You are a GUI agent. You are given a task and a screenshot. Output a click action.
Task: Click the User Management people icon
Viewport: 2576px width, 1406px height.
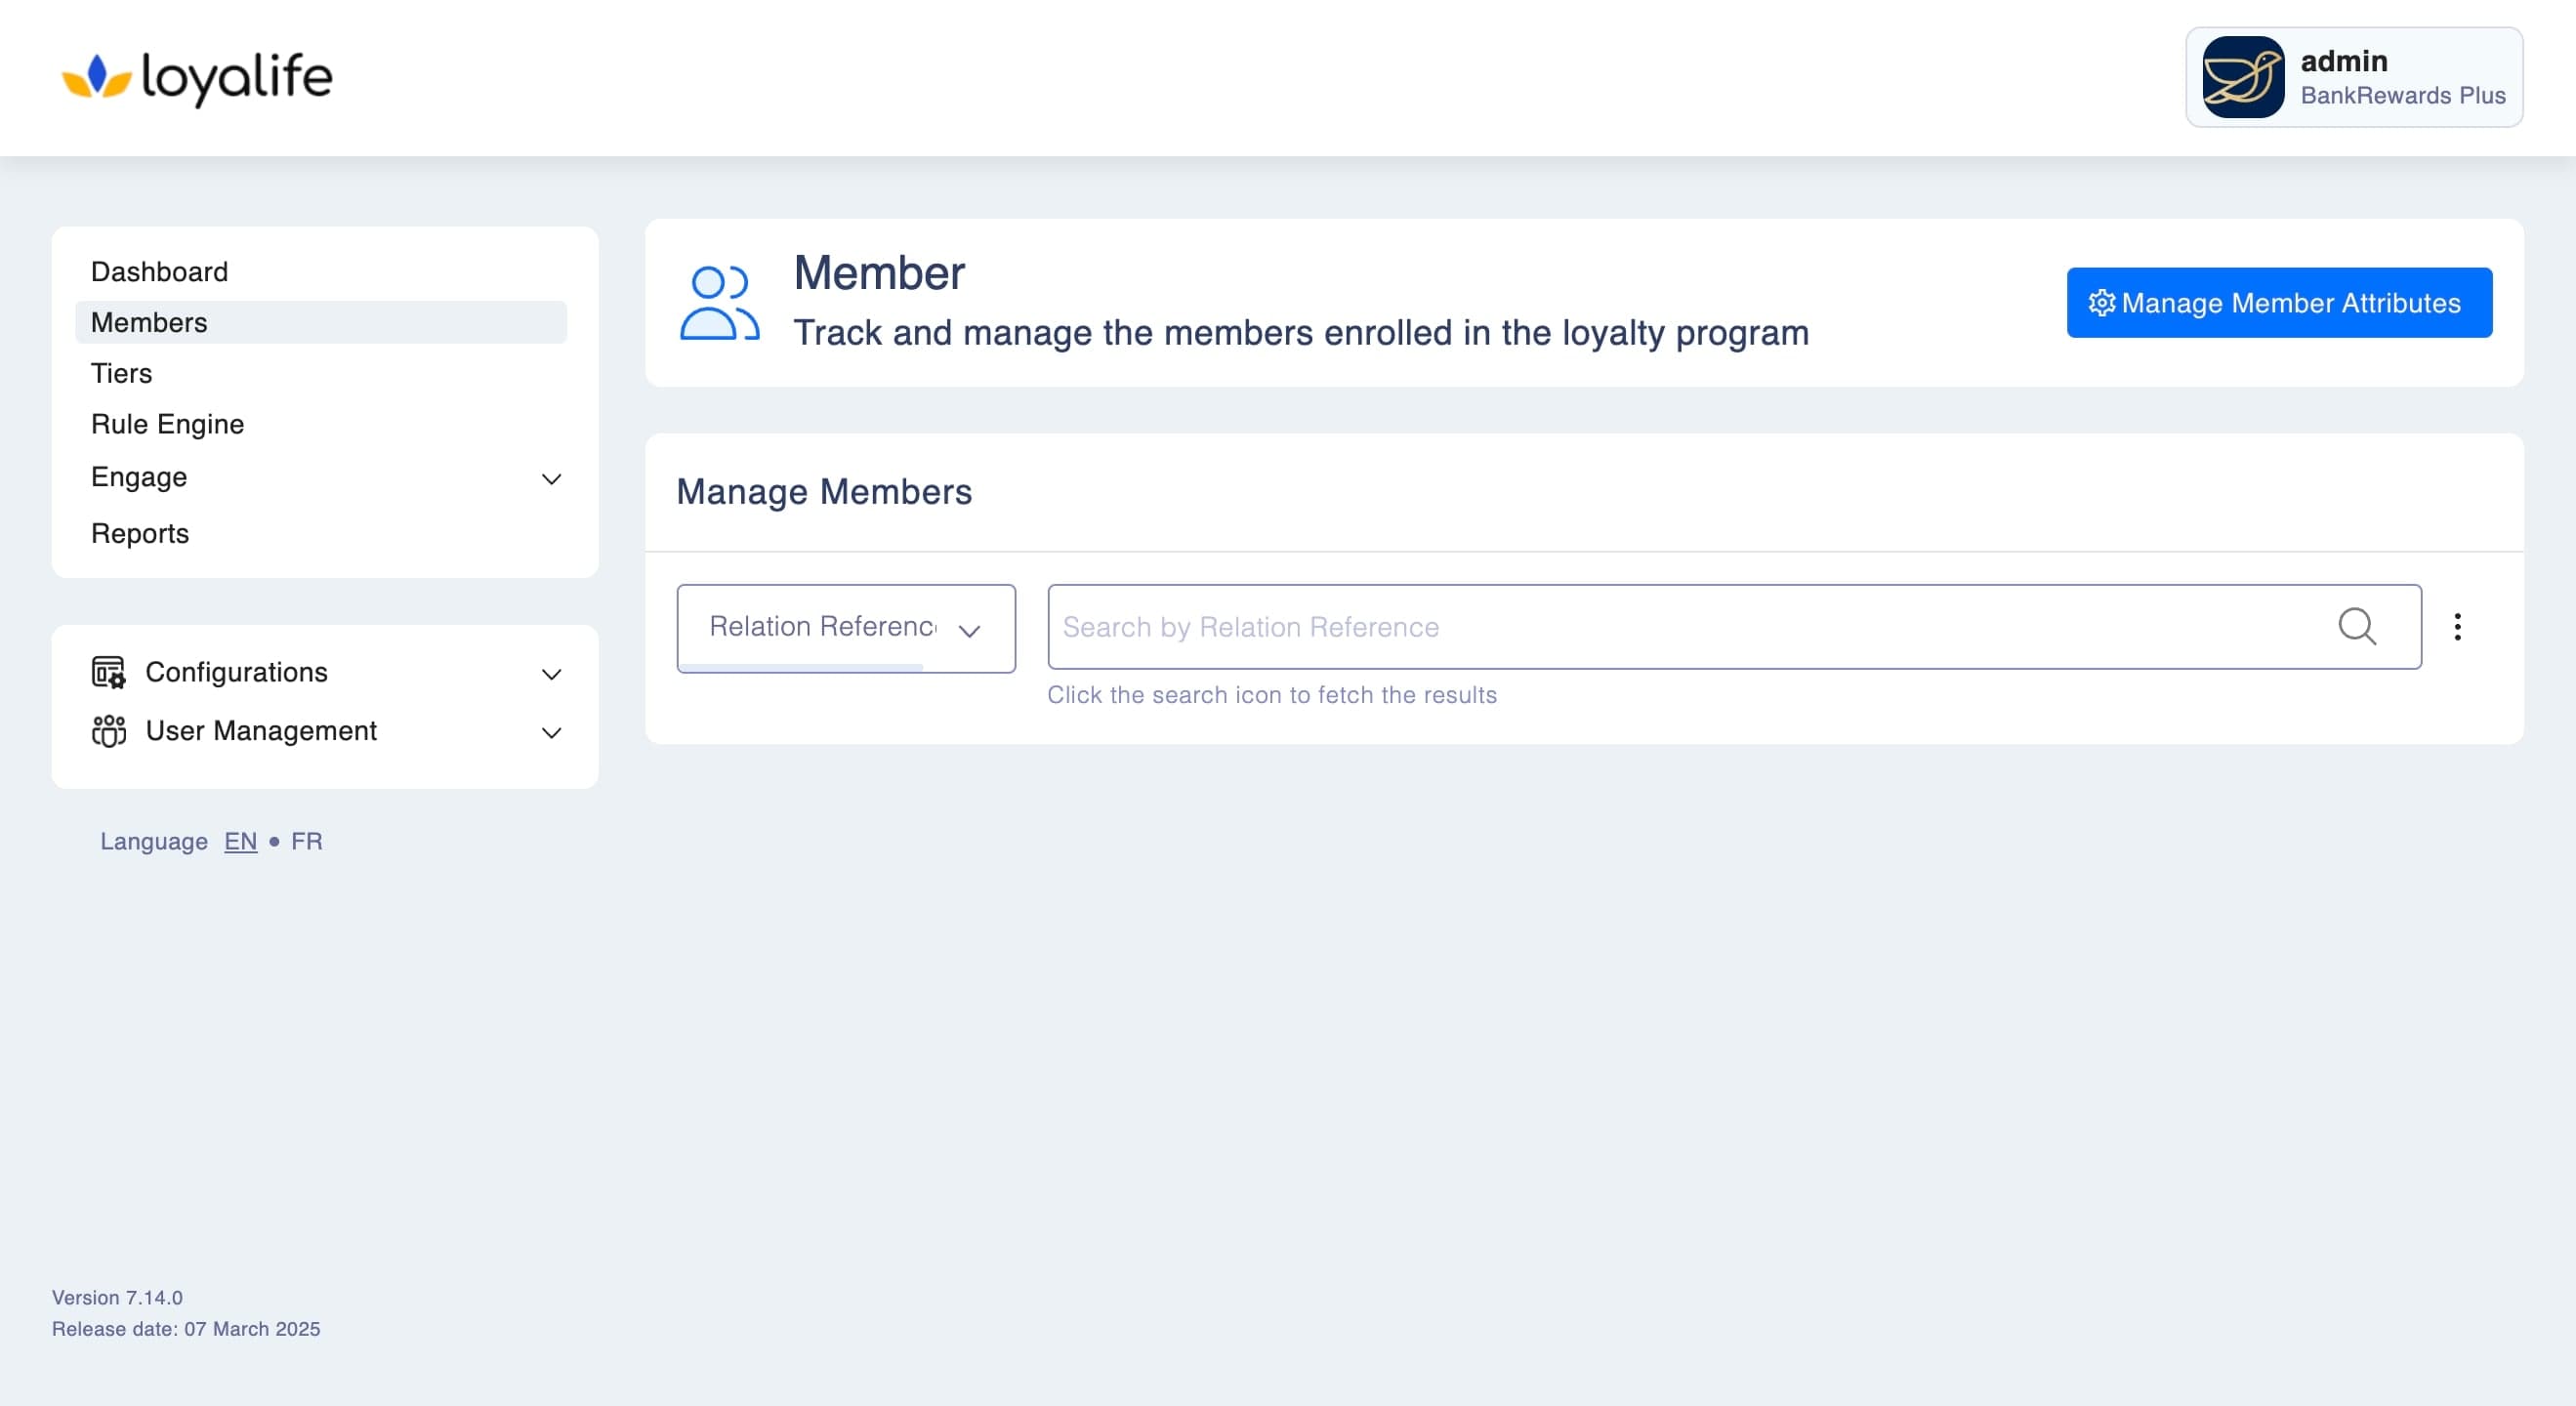pyautogui.click(x=108, y=731)
